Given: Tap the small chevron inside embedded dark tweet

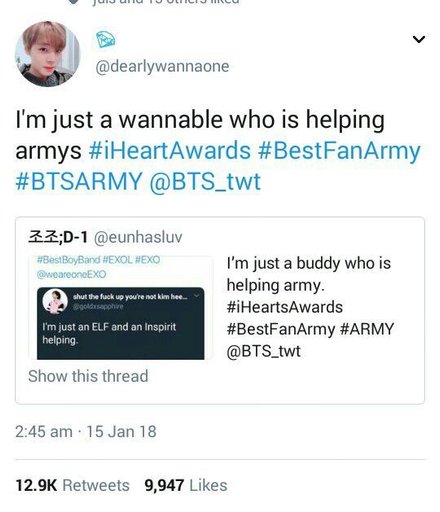Looking at the screenshot, I should [197, 296].
